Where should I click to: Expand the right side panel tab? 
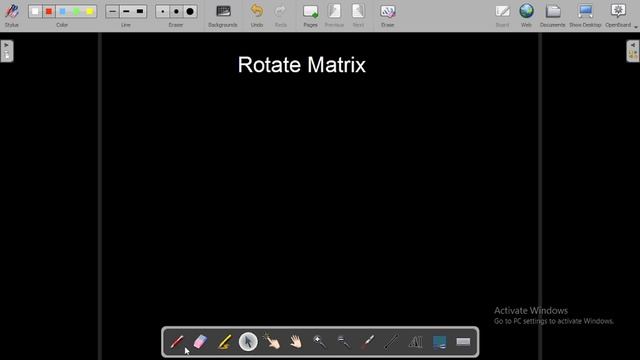633,51
